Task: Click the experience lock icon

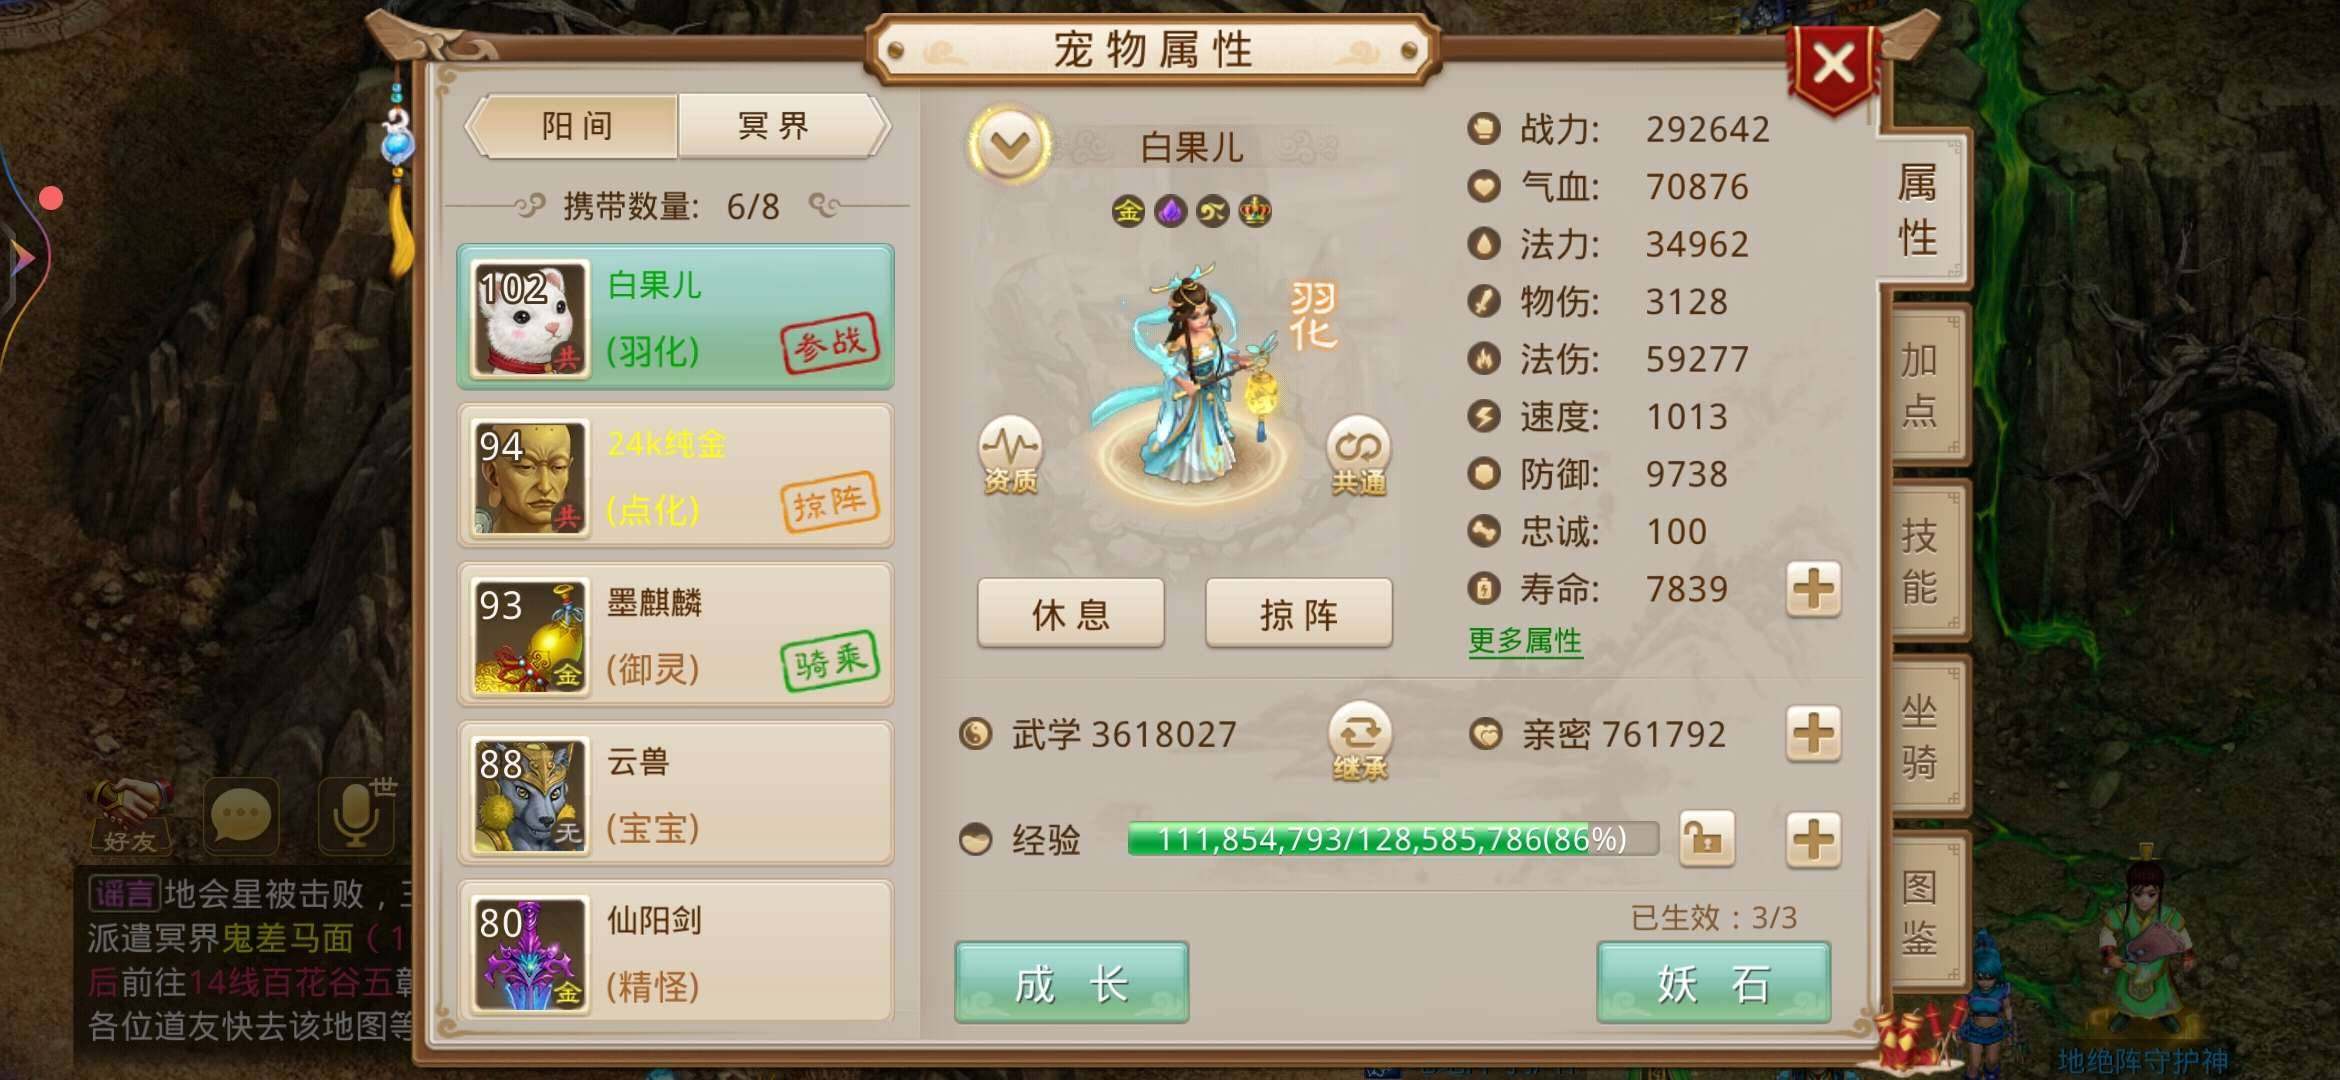Action: pyautogui.click(x=1707, y=839)
